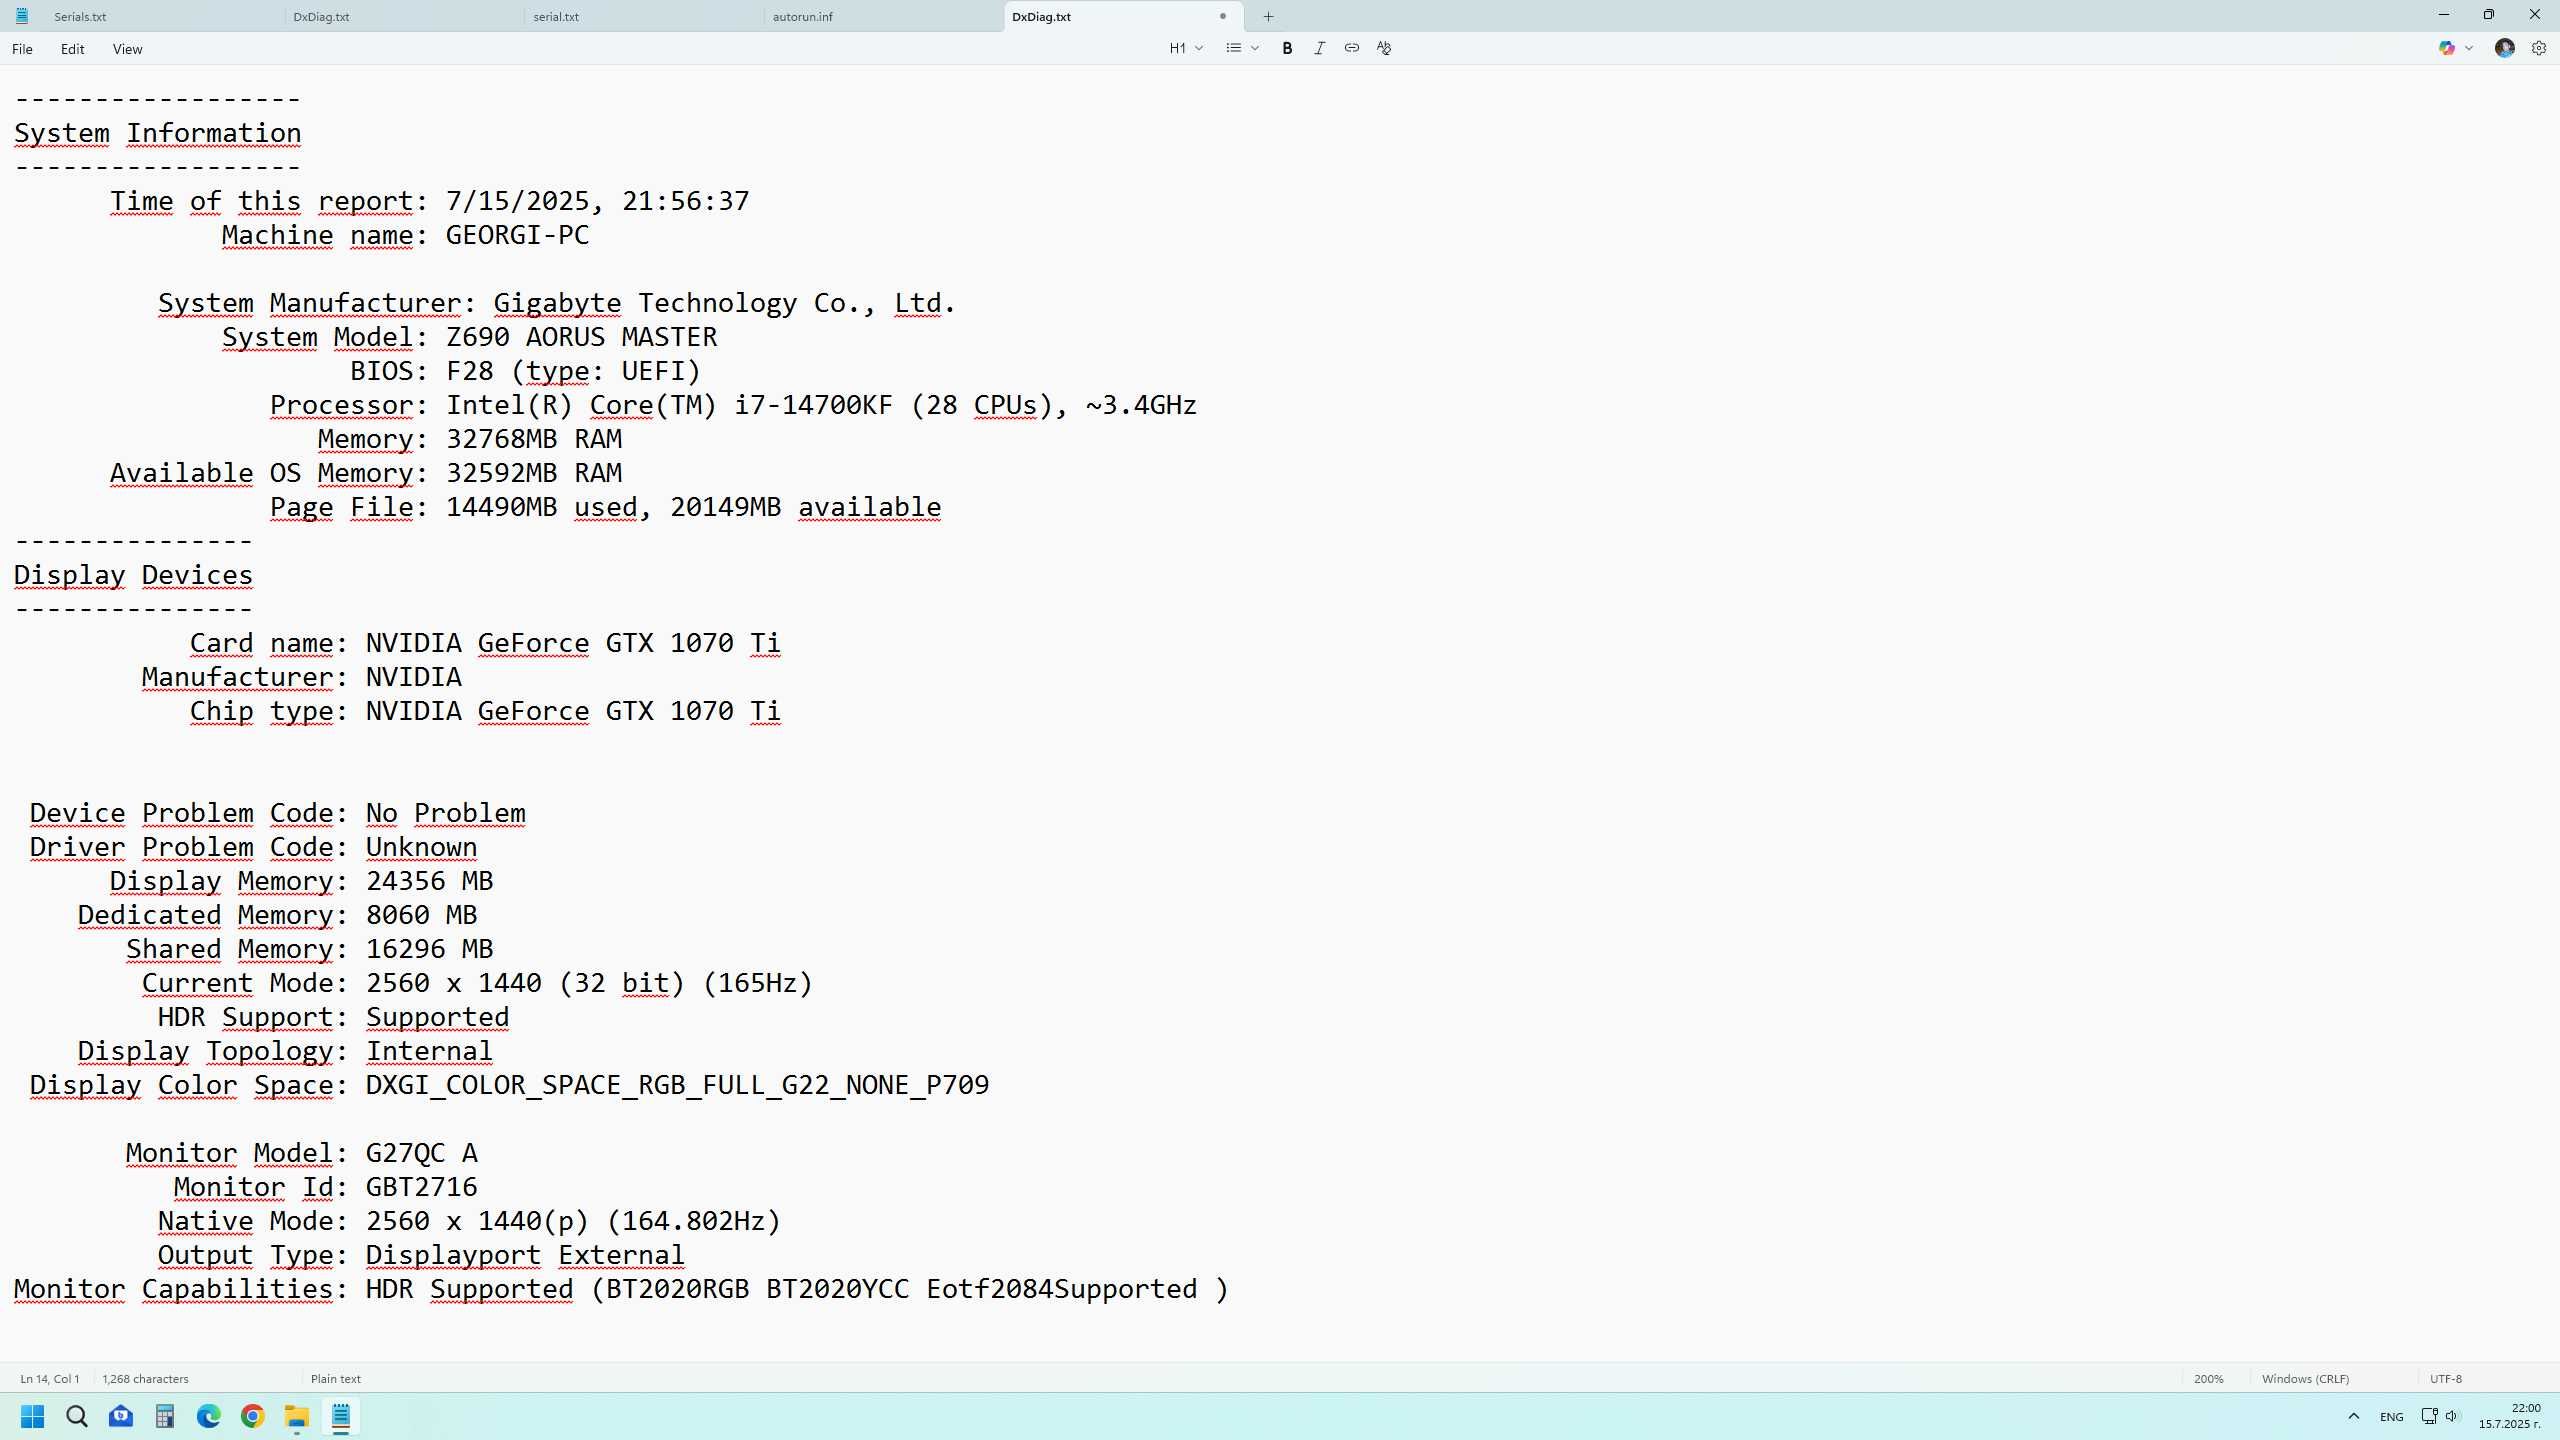
Task: Click the Current Mode 2560 x 1440 line
Action: tap(477, 983)
